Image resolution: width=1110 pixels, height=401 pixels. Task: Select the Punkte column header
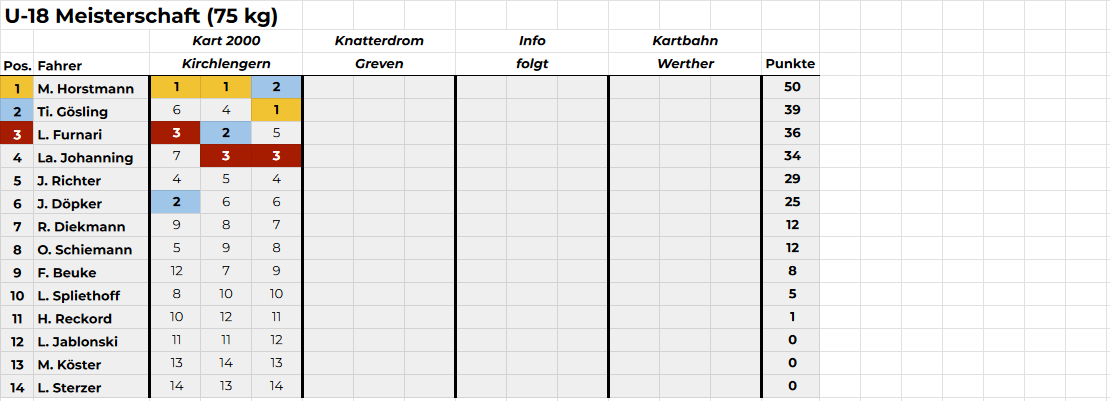pyautogui.click(x=790, y=64)
